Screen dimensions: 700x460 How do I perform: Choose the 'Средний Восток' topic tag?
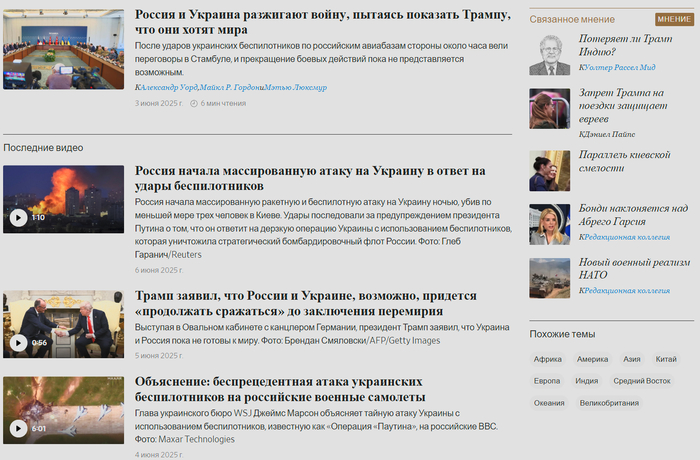641,381
